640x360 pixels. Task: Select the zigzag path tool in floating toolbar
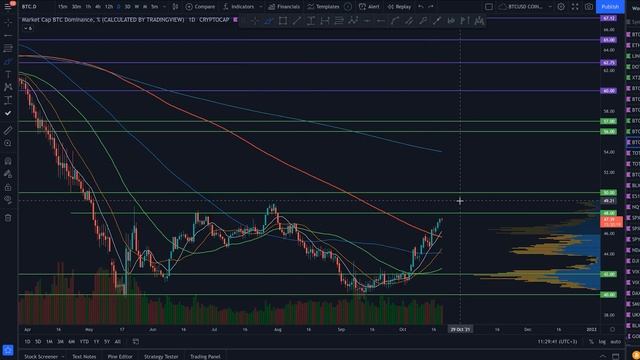(x=353, y=21)
